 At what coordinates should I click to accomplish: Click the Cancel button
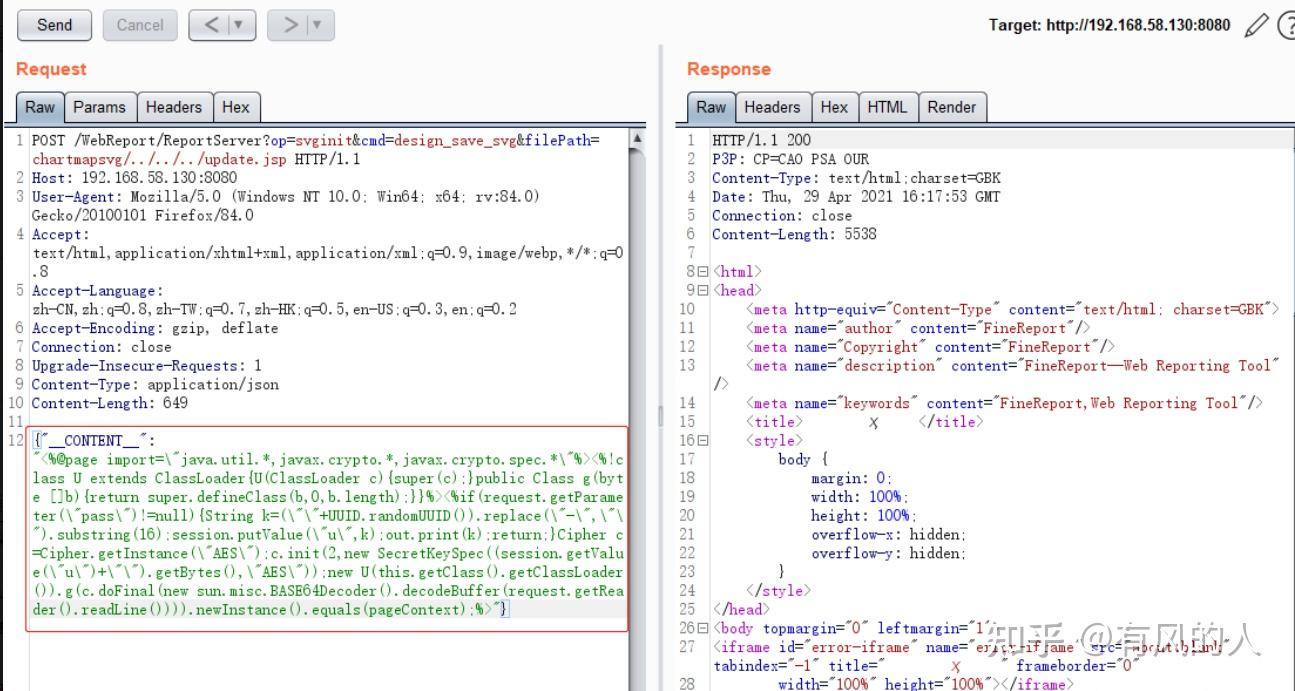point(140,25)
